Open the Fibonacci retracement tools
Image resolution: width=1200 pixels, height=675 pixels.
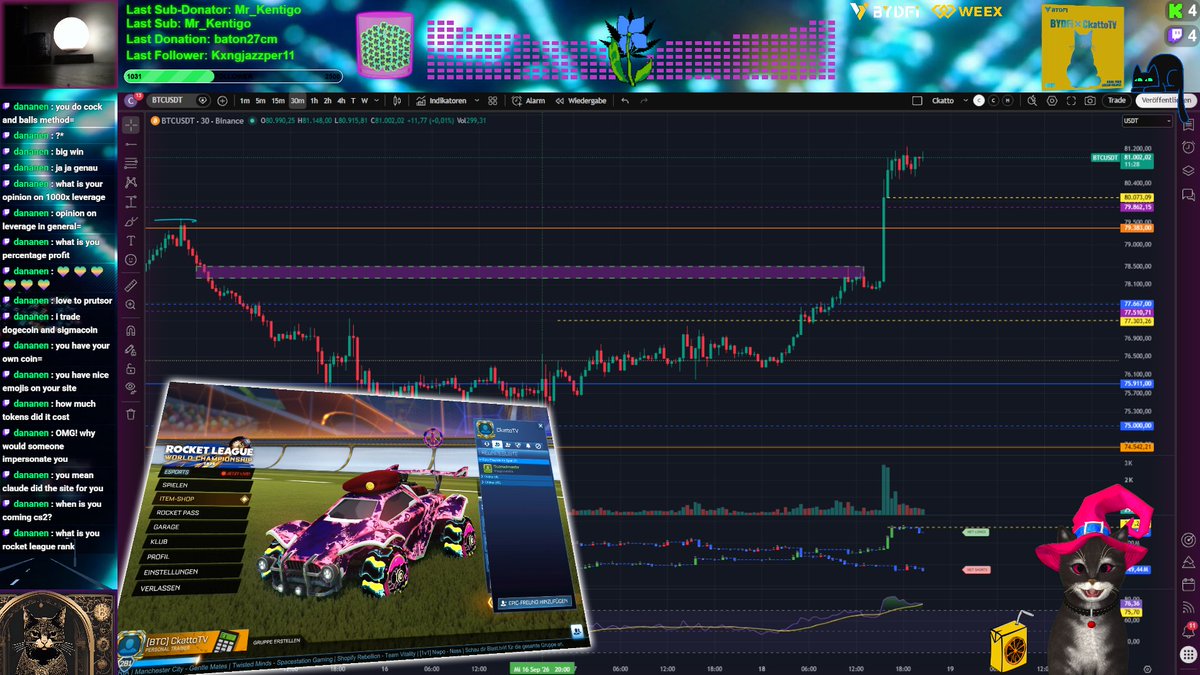(131, 163)
